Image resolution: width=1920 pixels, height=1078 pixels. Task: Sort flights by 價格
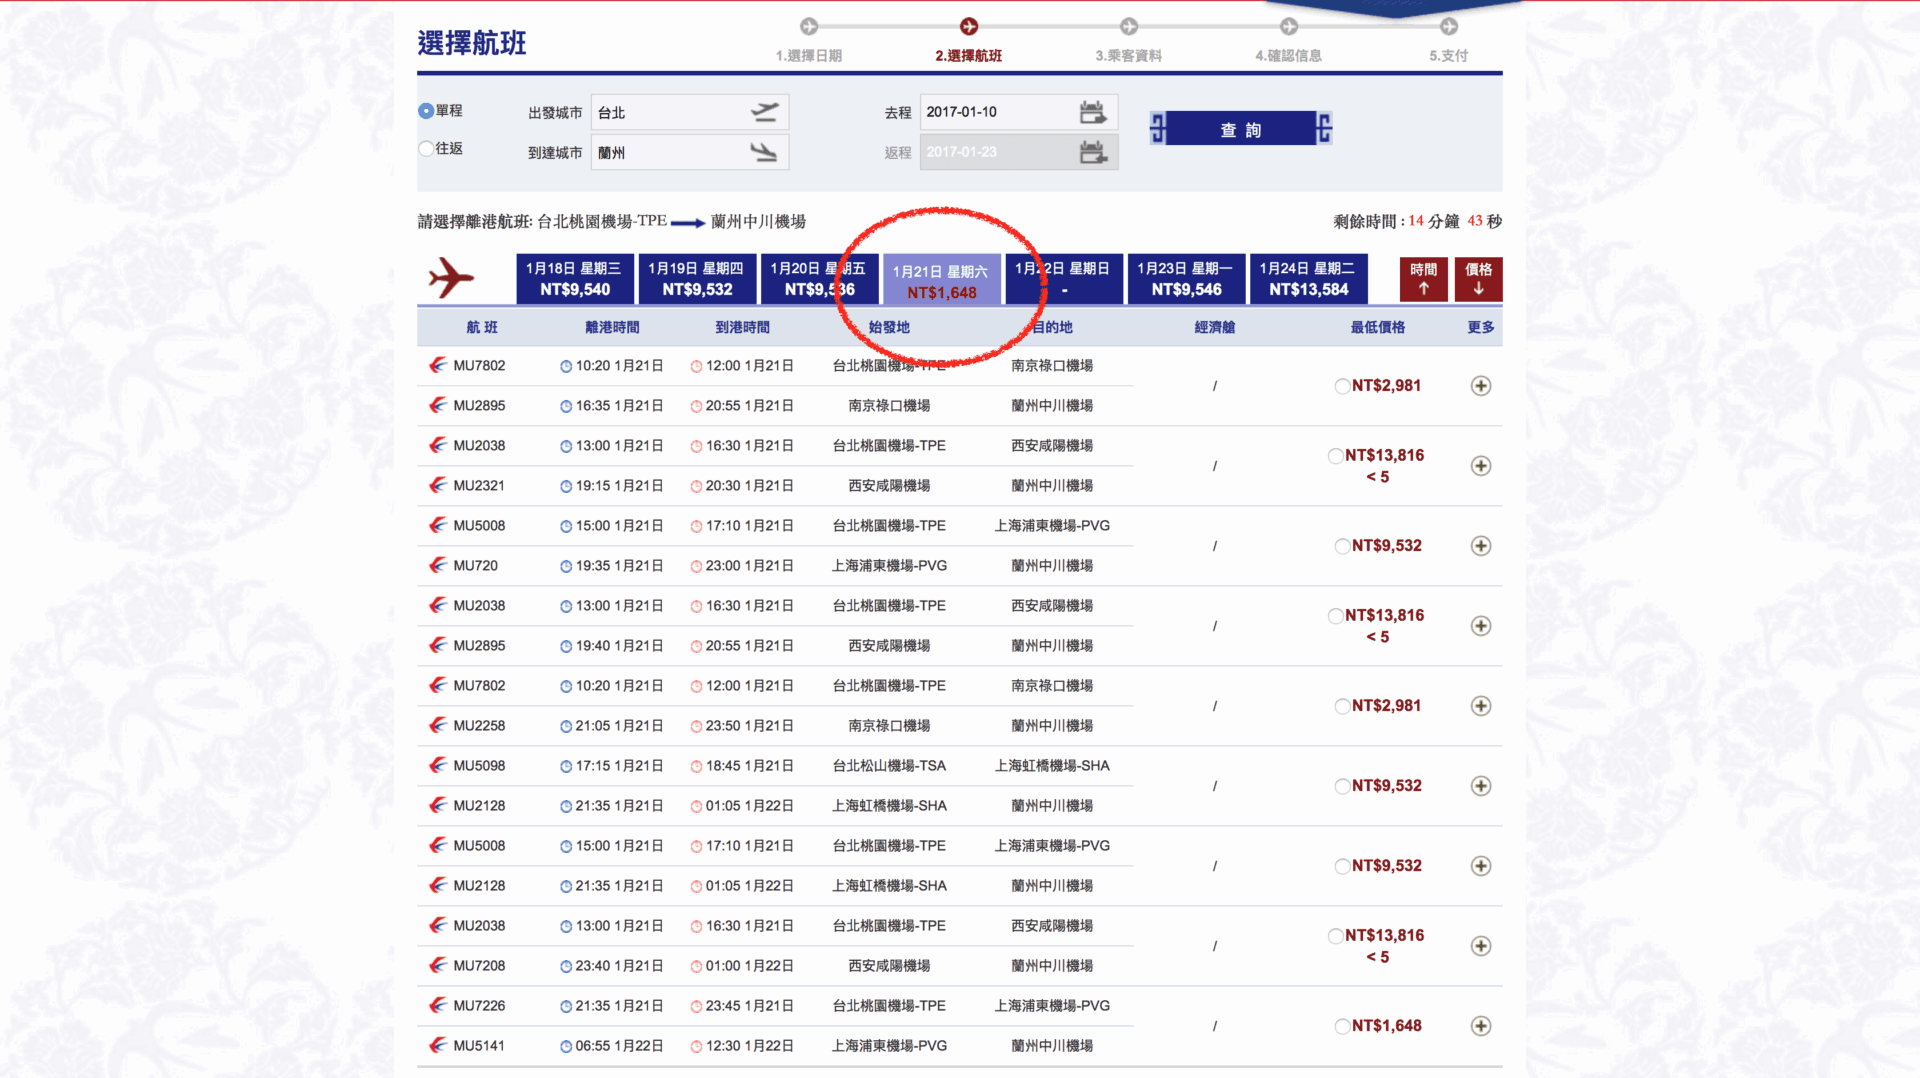[1478, 279]
